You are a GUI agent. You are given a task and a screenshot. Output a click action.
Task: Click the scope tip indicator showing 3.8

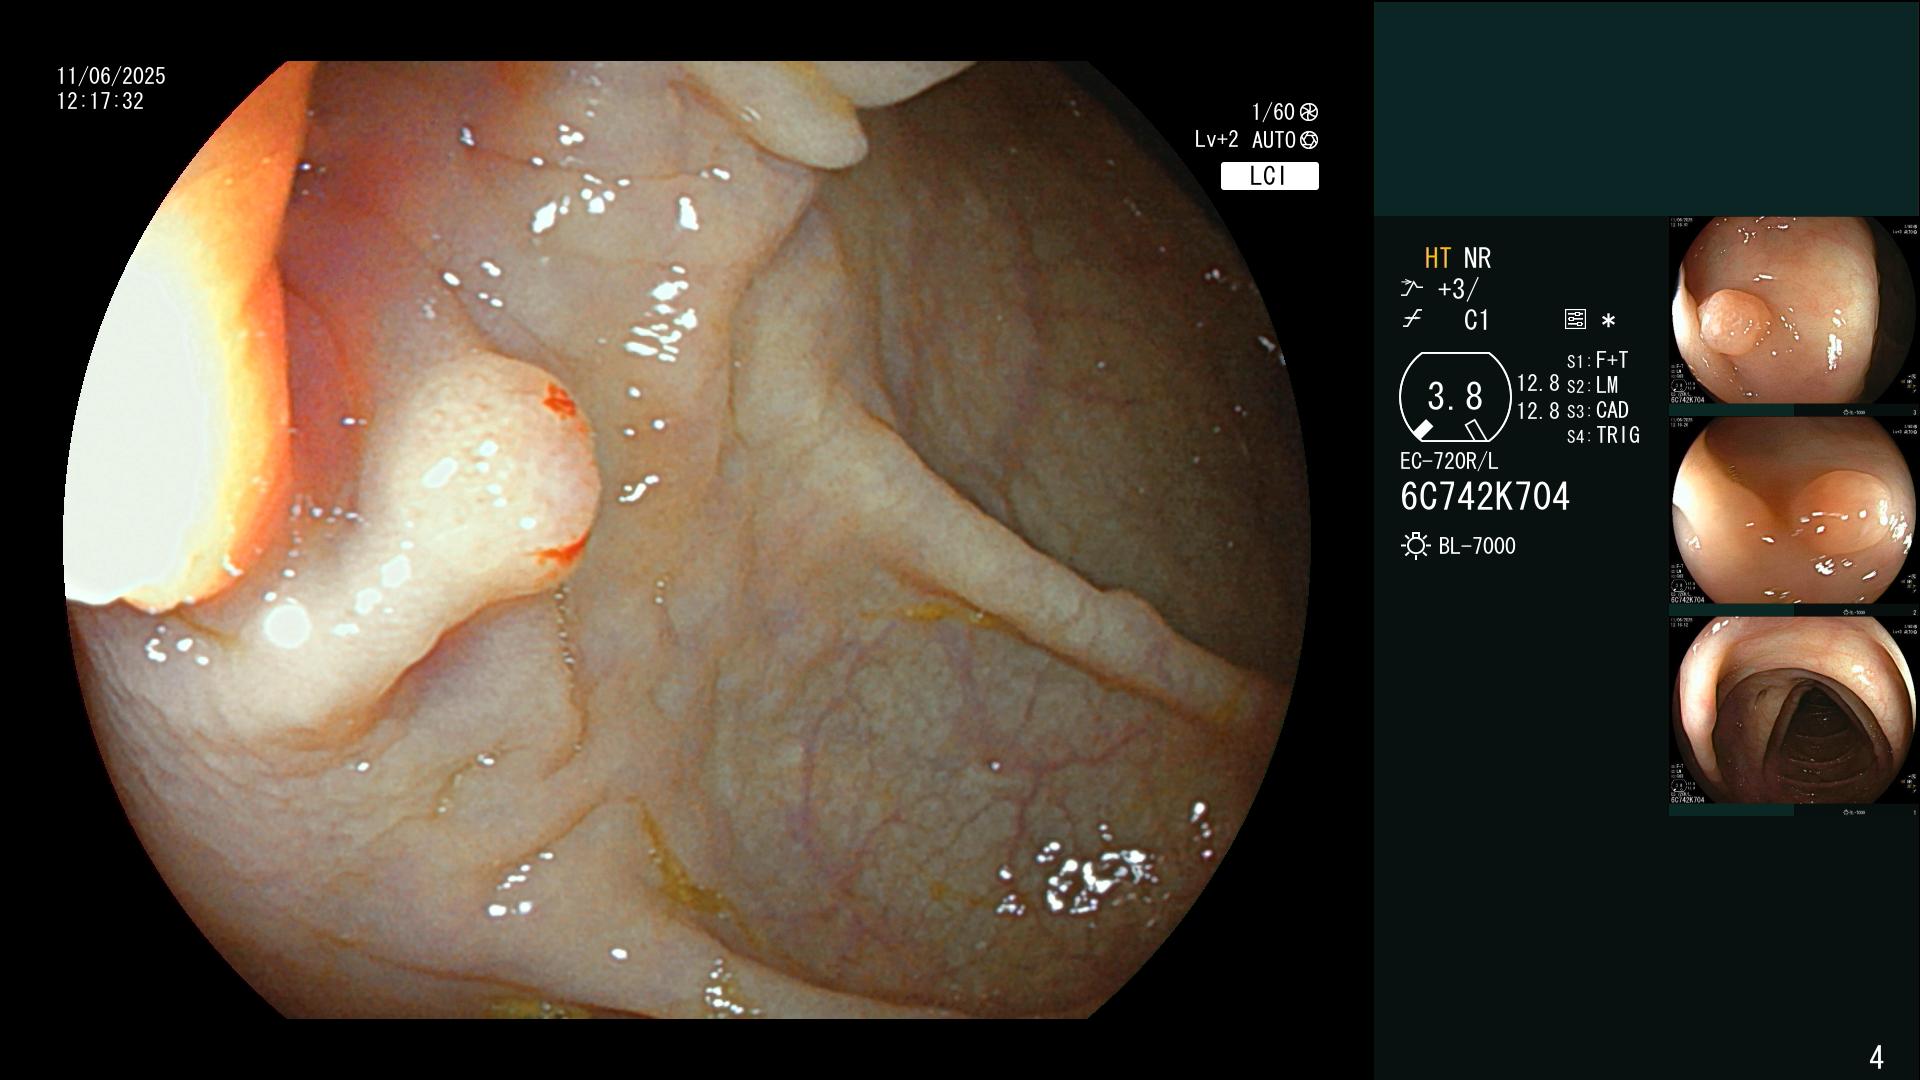click(1455, 397)
